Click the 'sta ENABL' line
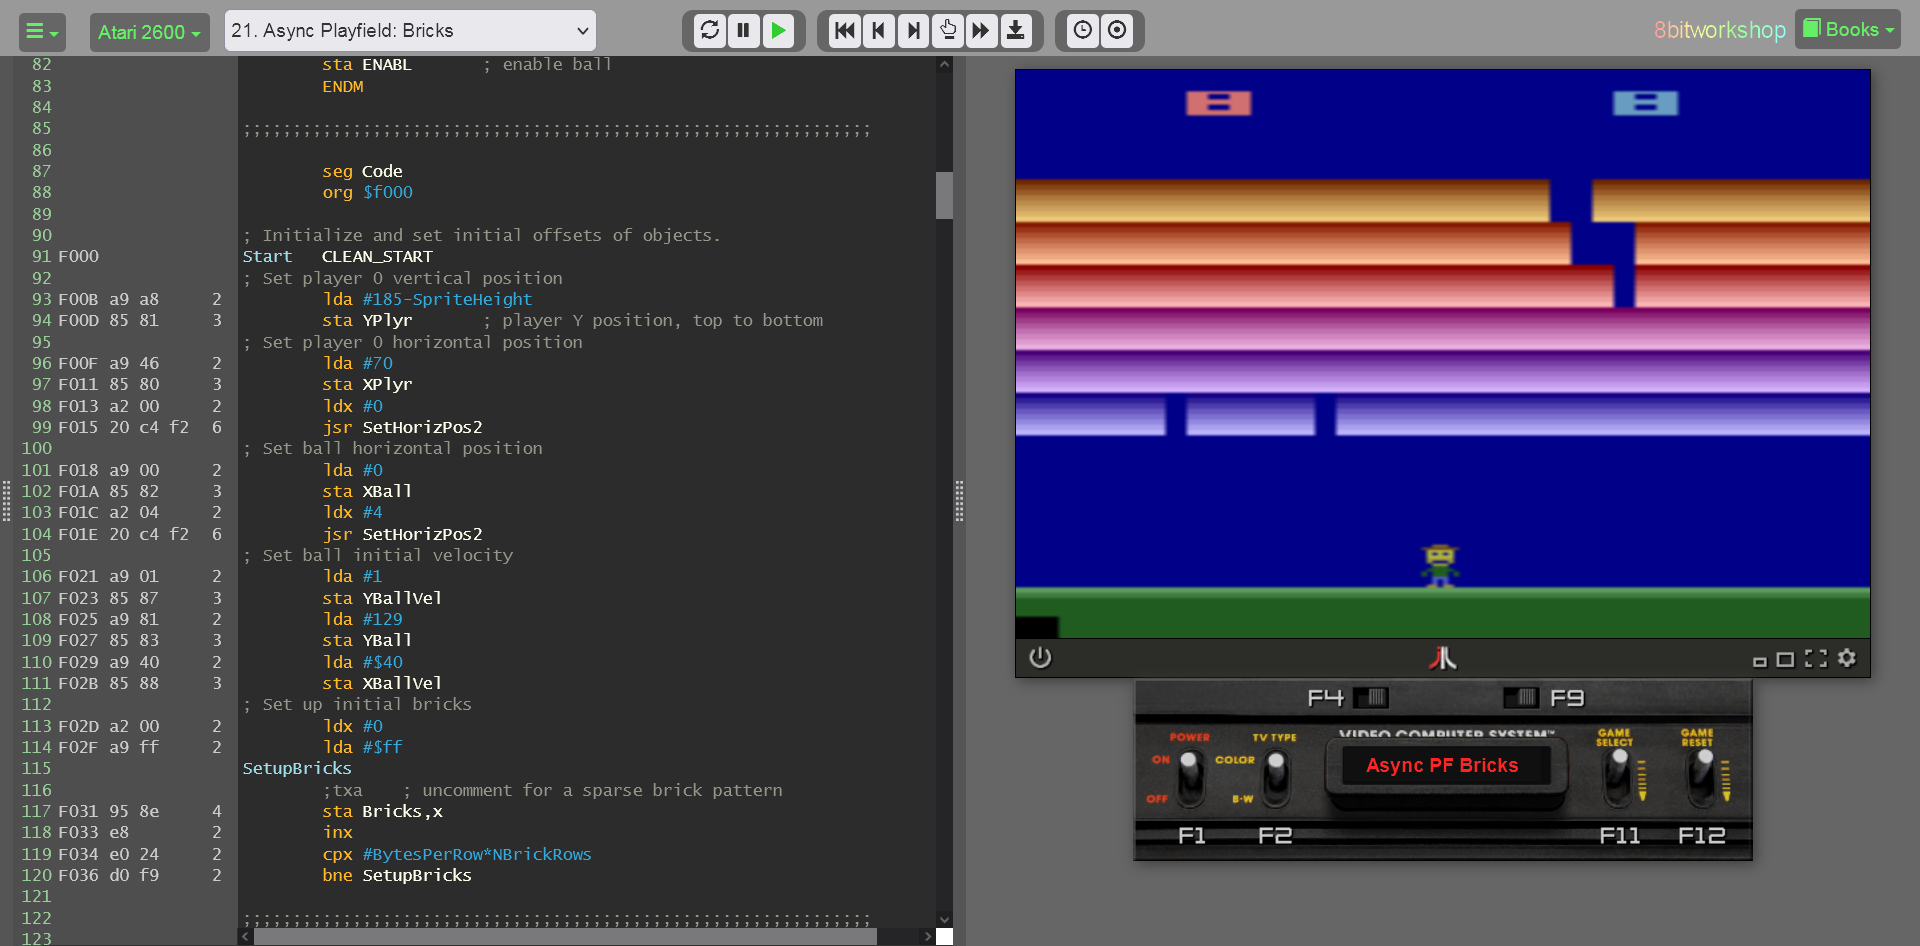This screenshot has height=946, width=1920. coord(367,65)
